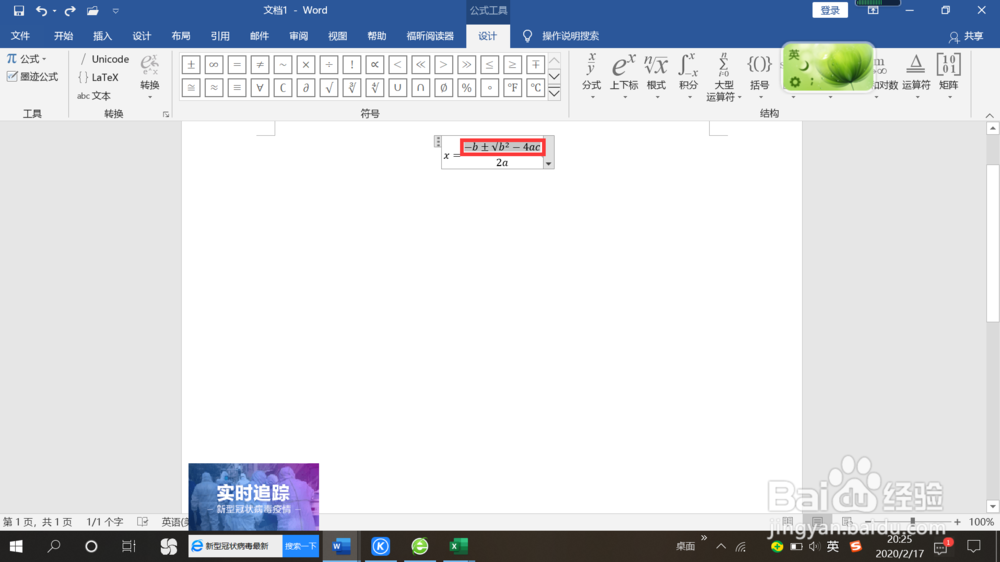Image resolution: width=1000 pixels, height=562 pixels.
Task: Click 搜索一下 button in the taskbar
Action: (x=300, y=546)
